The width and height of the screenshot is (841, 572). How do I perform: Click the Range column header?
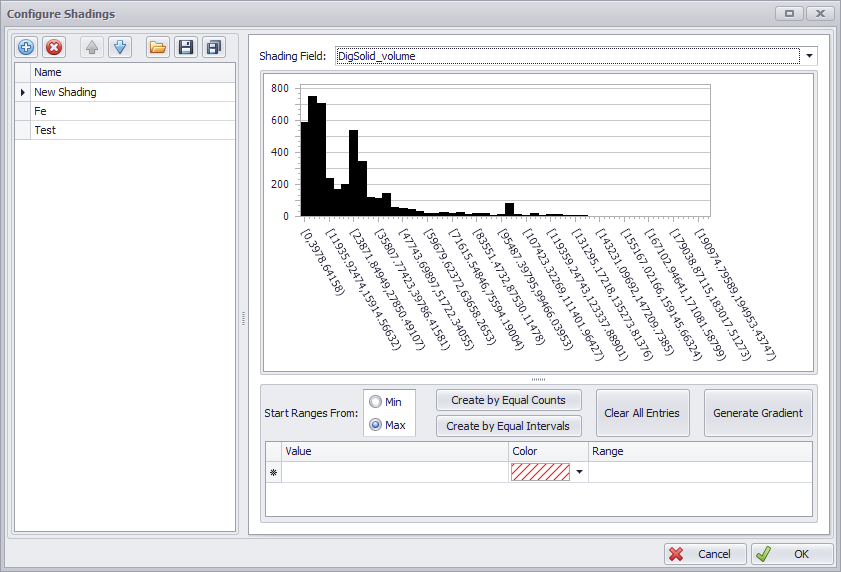(700, 451)
